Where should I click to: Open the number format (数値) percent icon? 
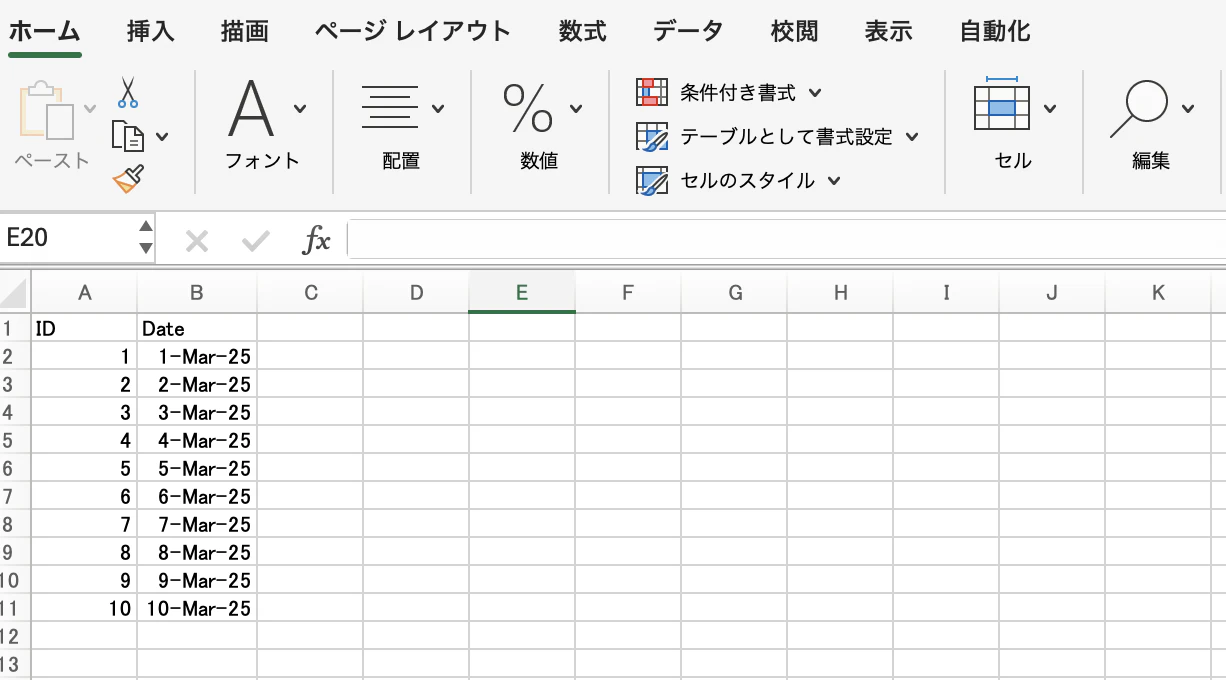coord(527,108)
